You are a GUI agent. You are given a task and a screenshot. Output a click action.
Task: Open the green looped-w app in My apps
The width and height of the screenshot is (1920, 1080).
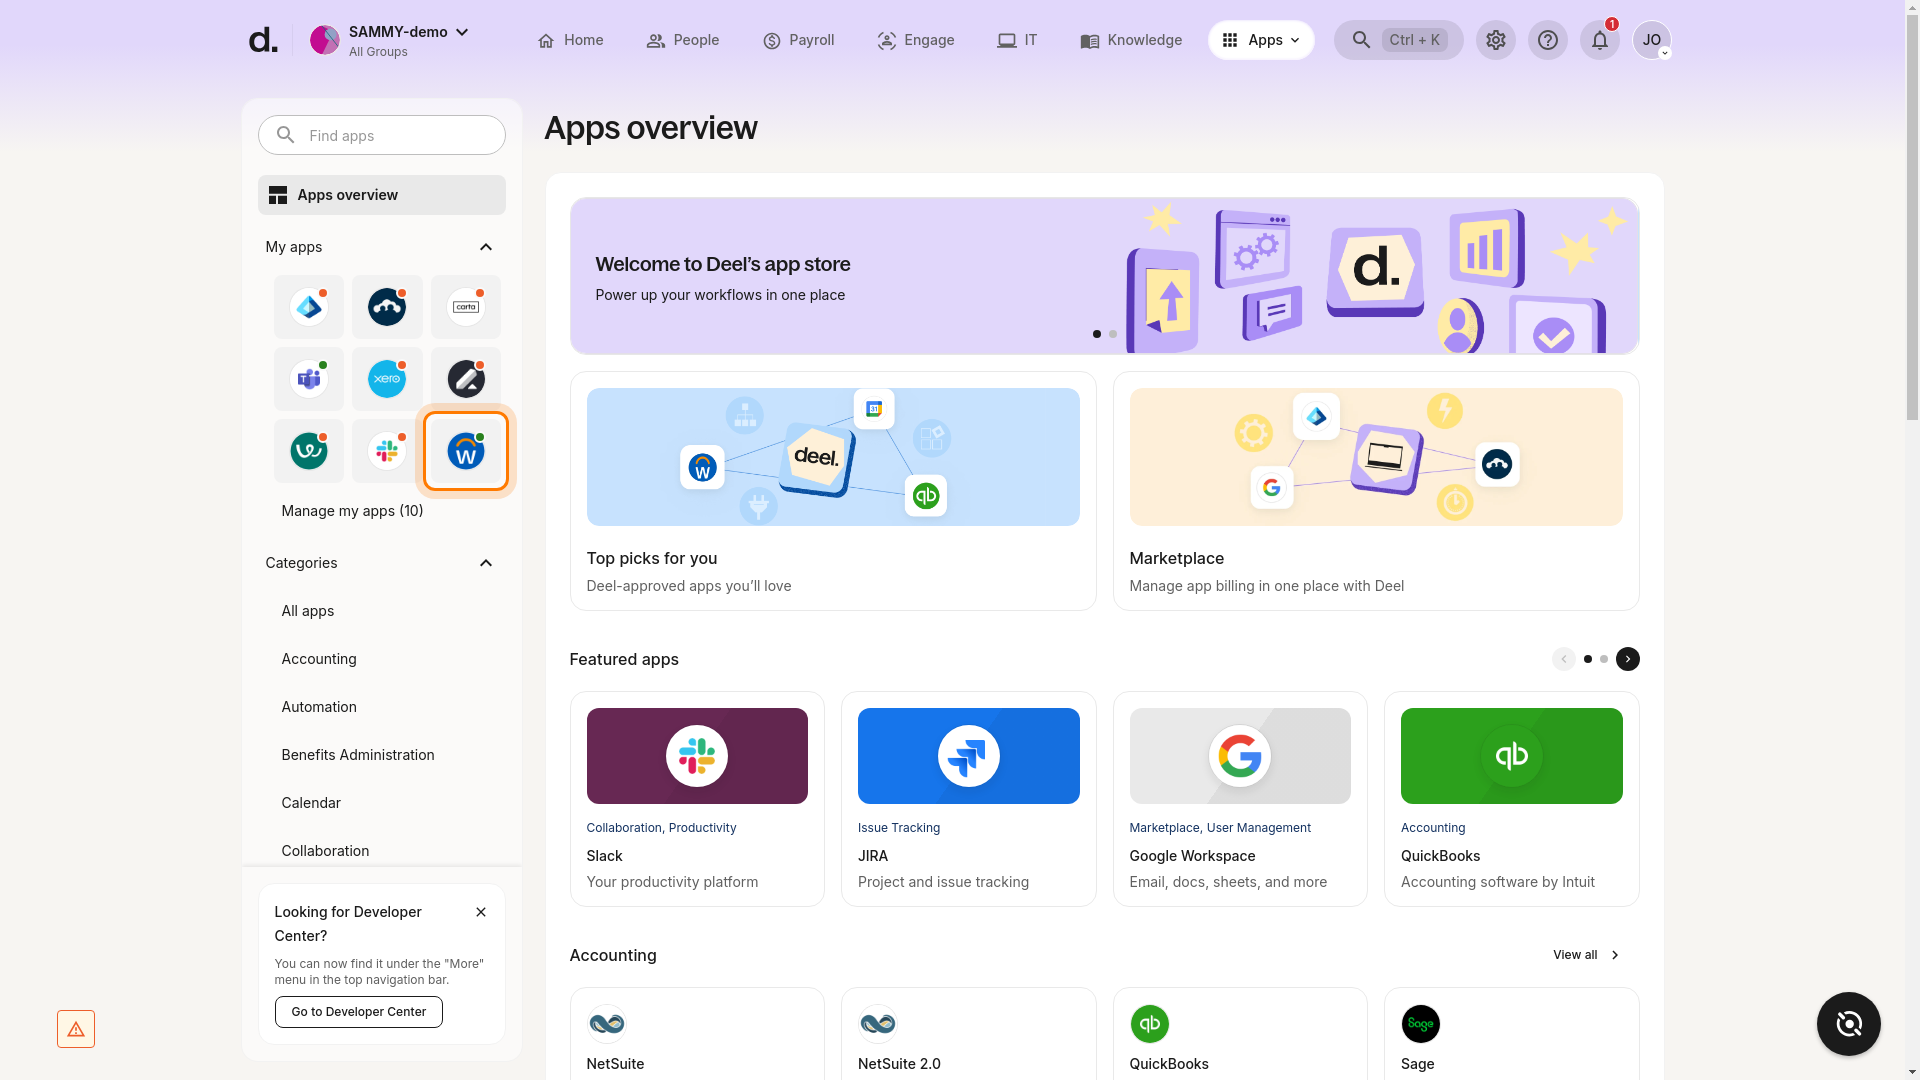pyautogui.click(x=309, y=451)
